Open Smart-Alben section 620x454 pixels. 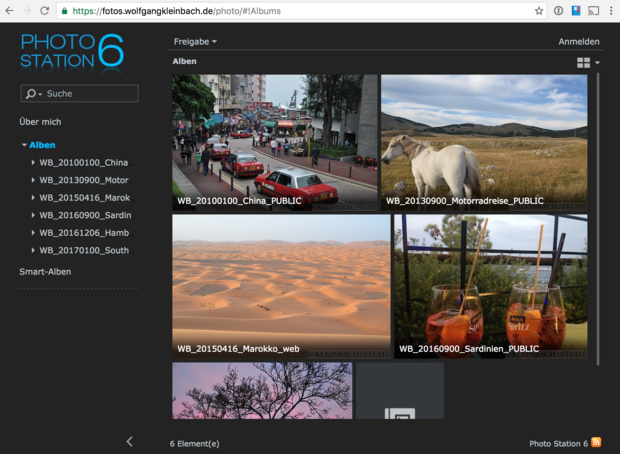point(45,271)
